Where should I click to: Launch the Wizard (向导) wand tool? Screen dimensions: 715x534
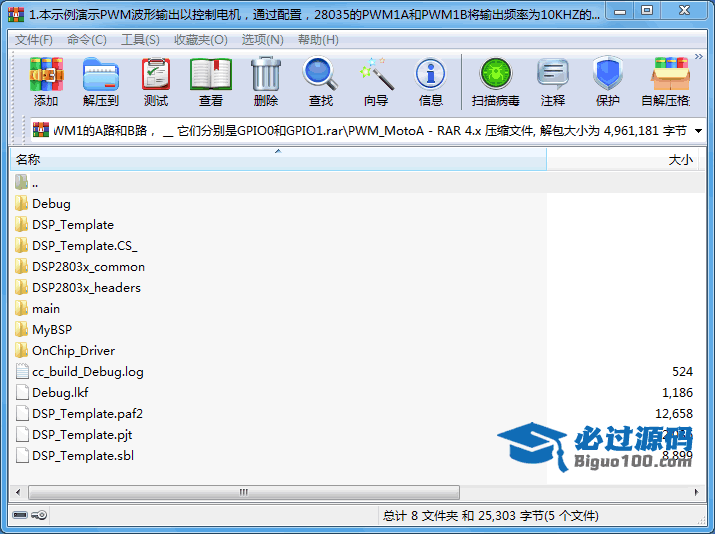(x=376, y=81)
